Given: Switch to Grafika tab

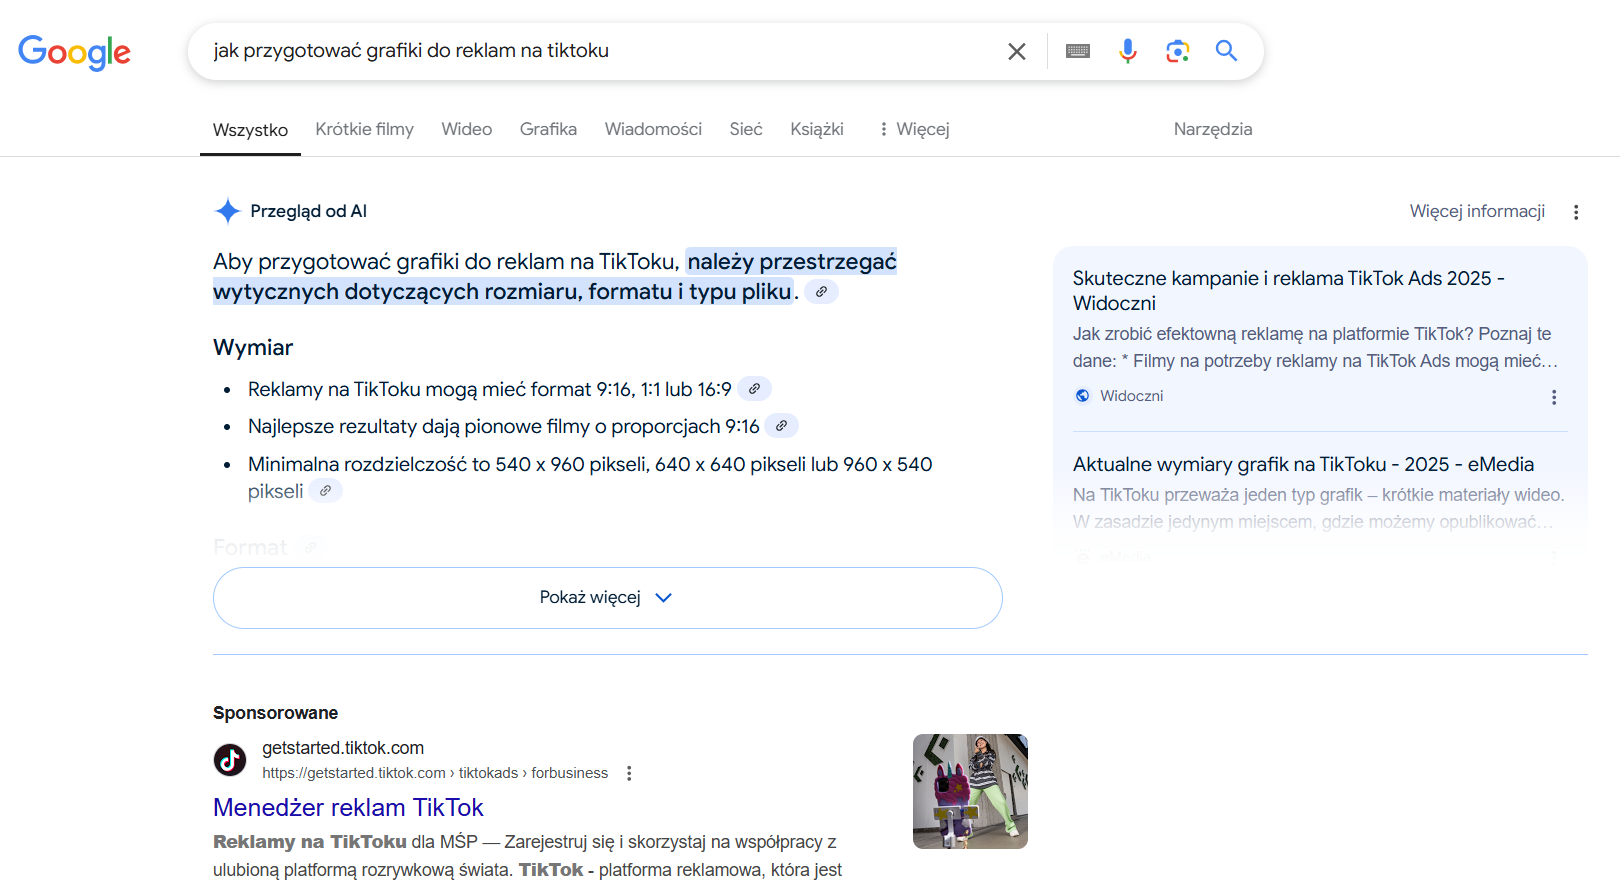Looking at the screenshot, I should pyautogui.click(x=548, y=129).
